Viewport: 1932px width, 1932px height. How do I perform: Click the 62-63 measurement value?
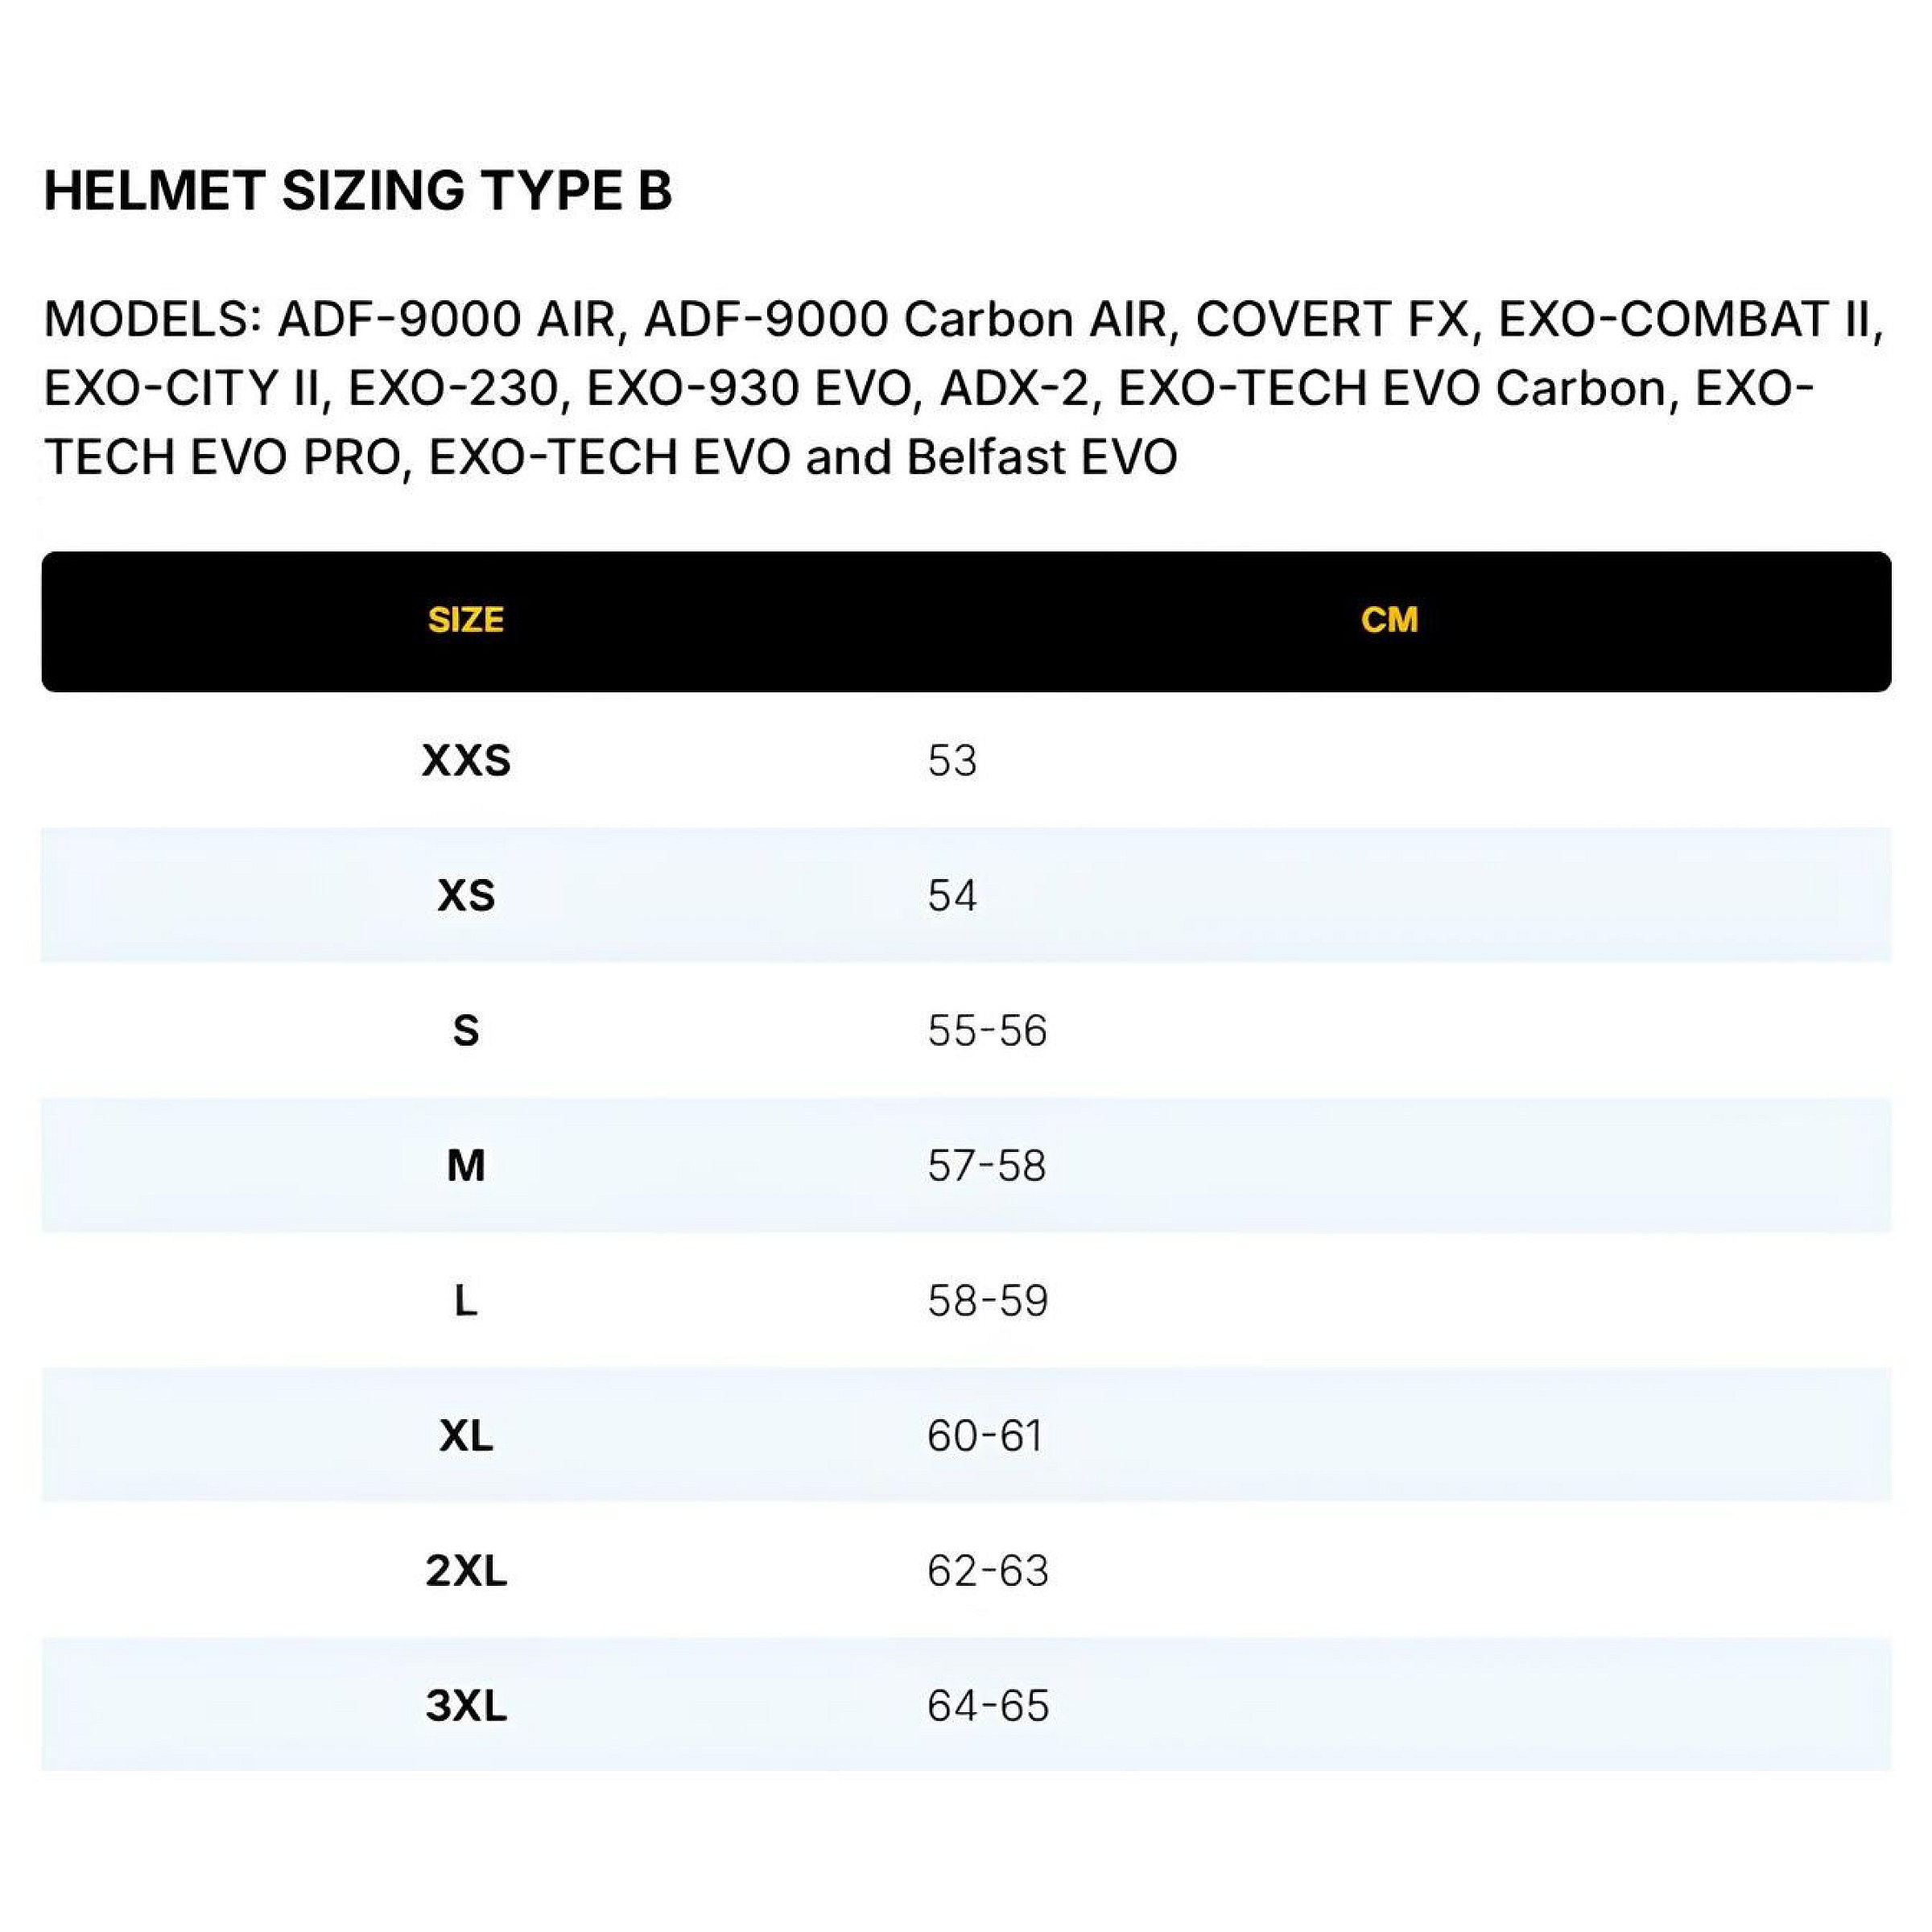(x=988, y=1571)
